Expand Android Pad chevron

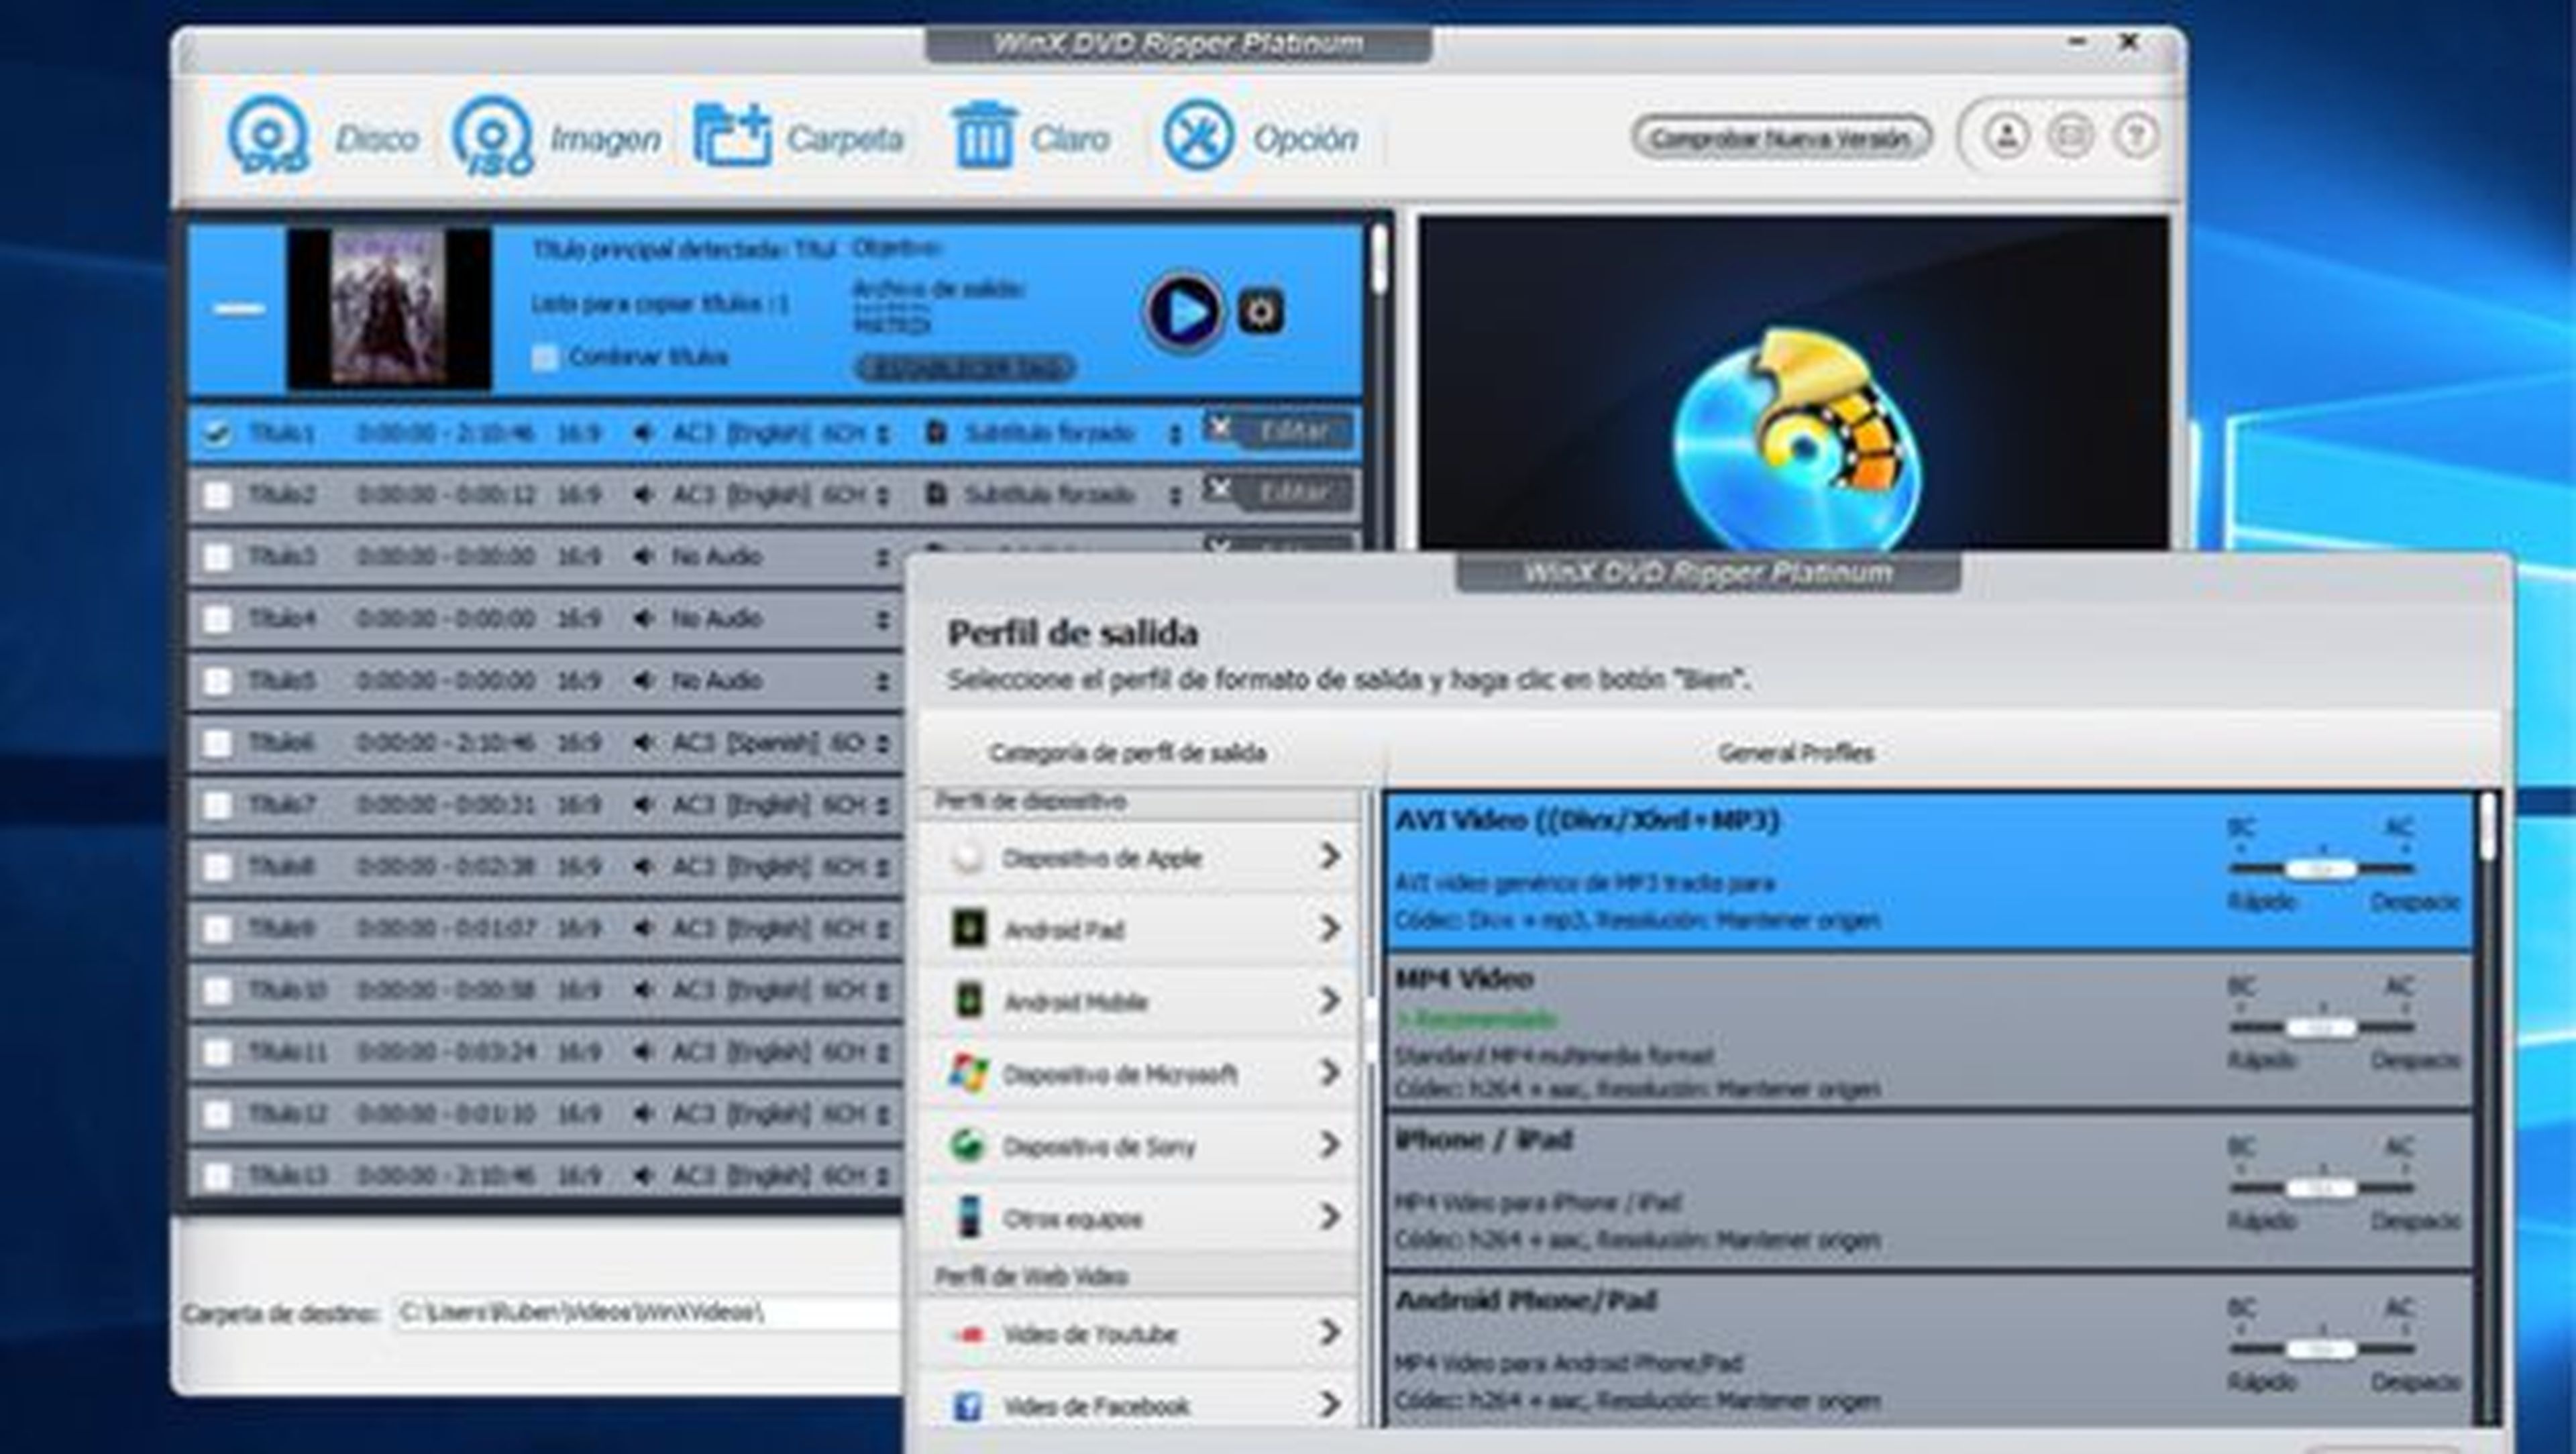click(x=1329, y=929)
